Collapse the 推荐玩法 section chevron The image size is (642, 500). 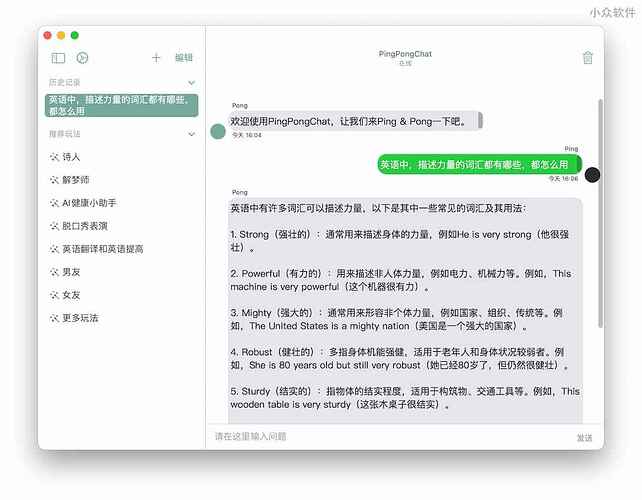(191, 134)
